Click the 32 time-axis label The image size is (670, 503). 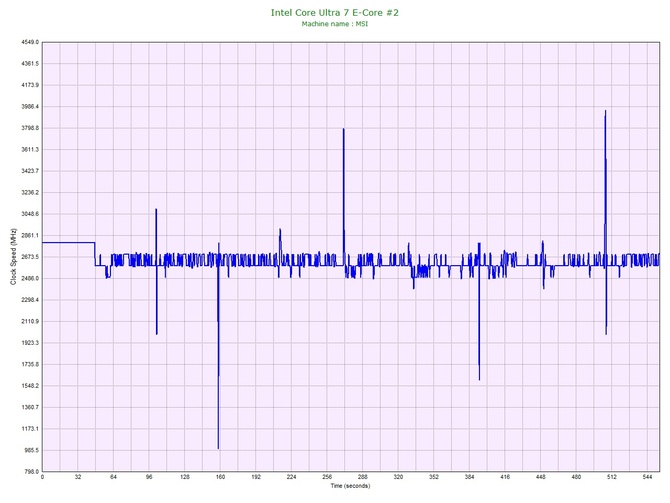[78, 477]
